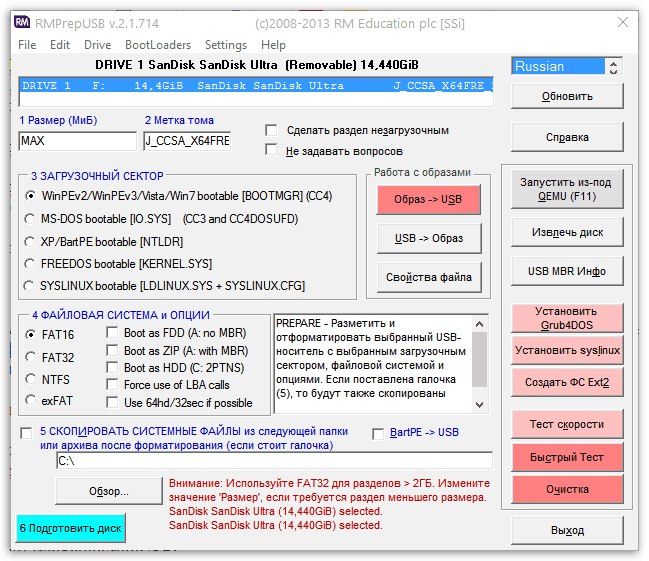Click the PREPARE description scrollbar thumb
The image size is (649, 561).
click(x=479, y=359)
